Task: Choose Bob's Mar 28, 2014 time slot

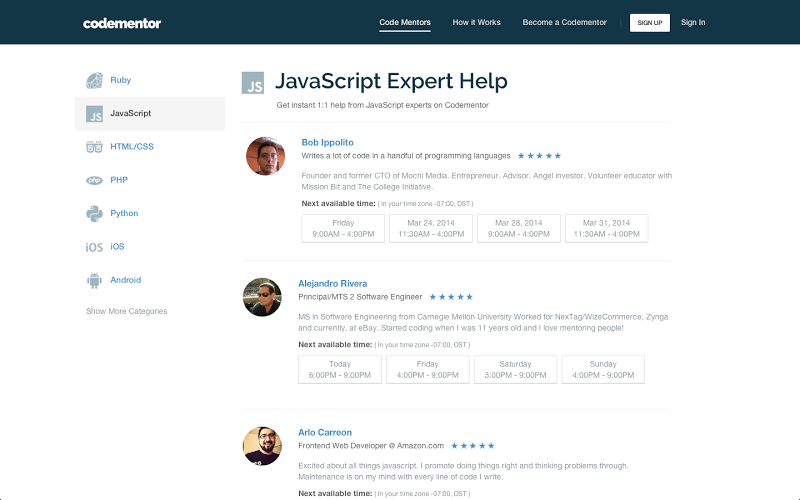Action: point(519,229)
